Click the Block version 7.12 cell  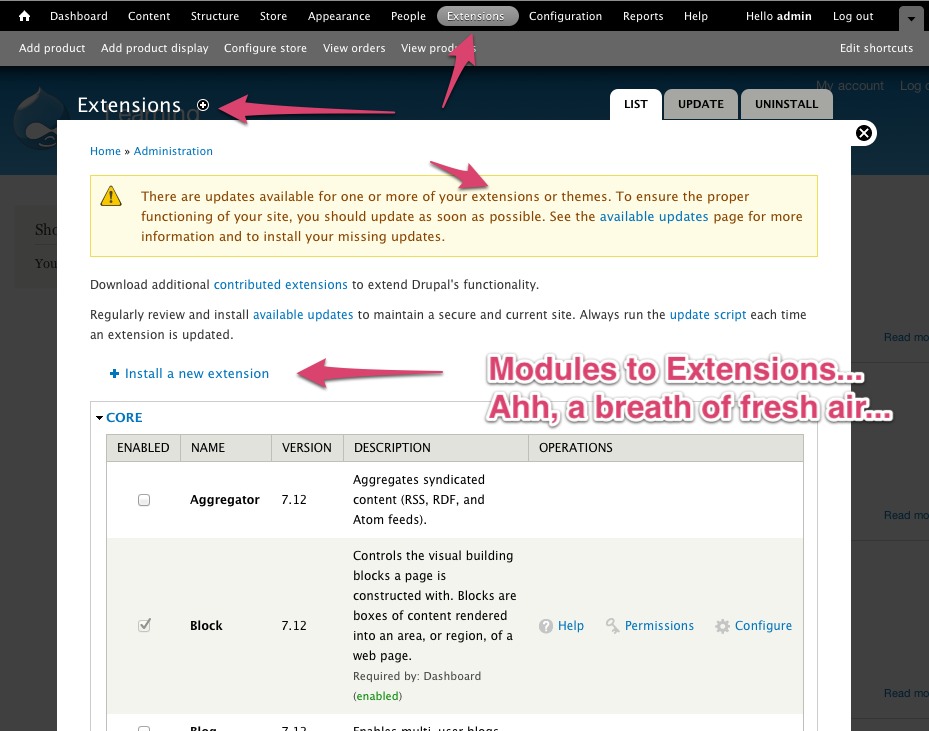[294, 626]
